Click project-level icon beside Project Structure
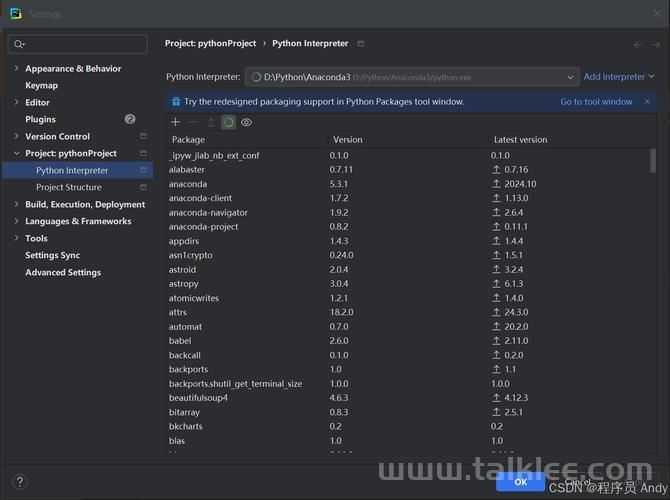670x500 pixels. 143,187
